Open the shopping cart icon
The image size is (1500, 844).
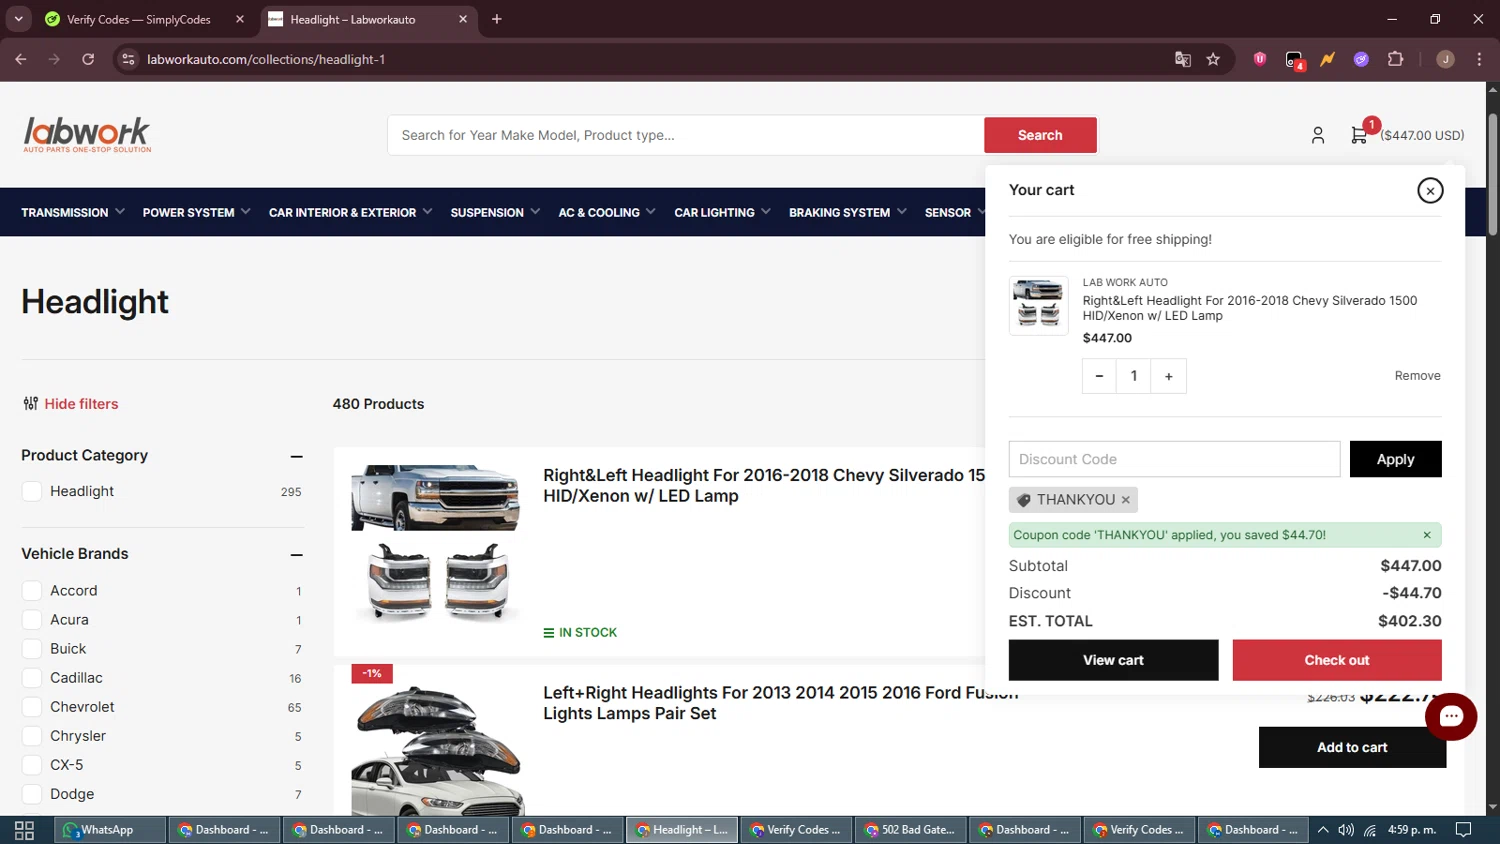click(x=1358, y=135)
